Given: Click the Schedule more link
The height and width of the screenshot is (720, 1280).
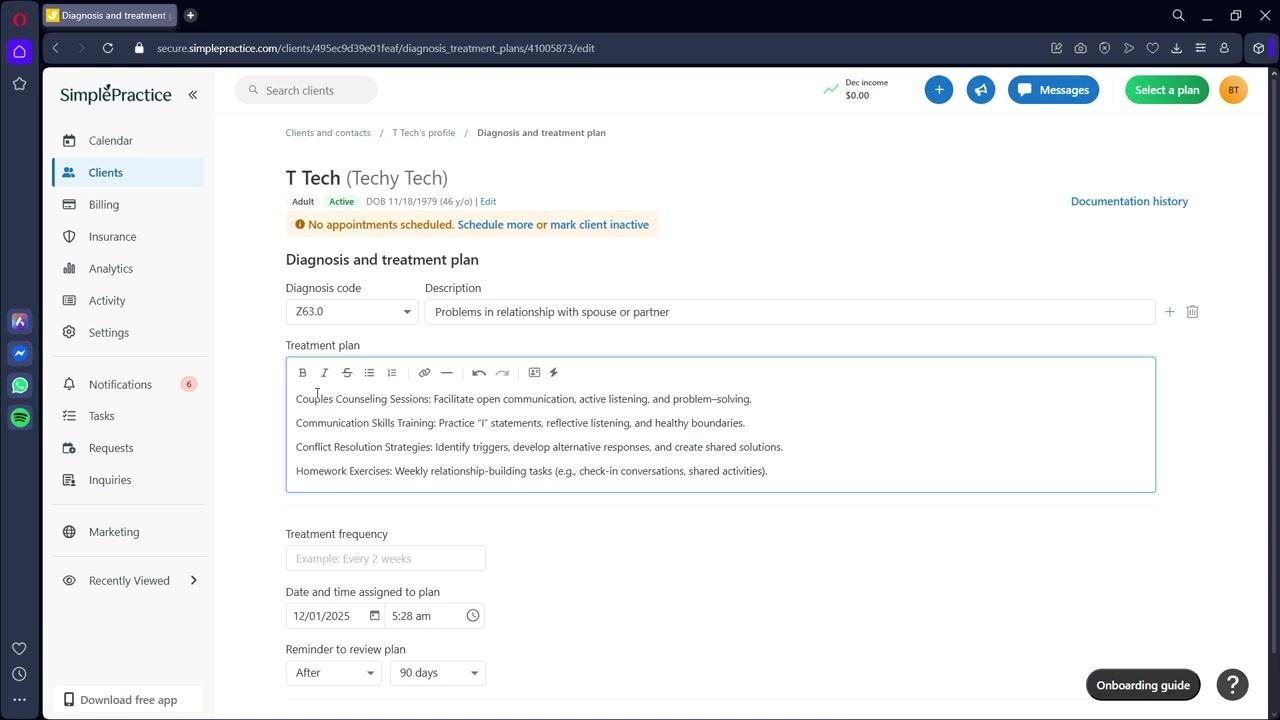Looking at the screenshot, I should point(495,225).
